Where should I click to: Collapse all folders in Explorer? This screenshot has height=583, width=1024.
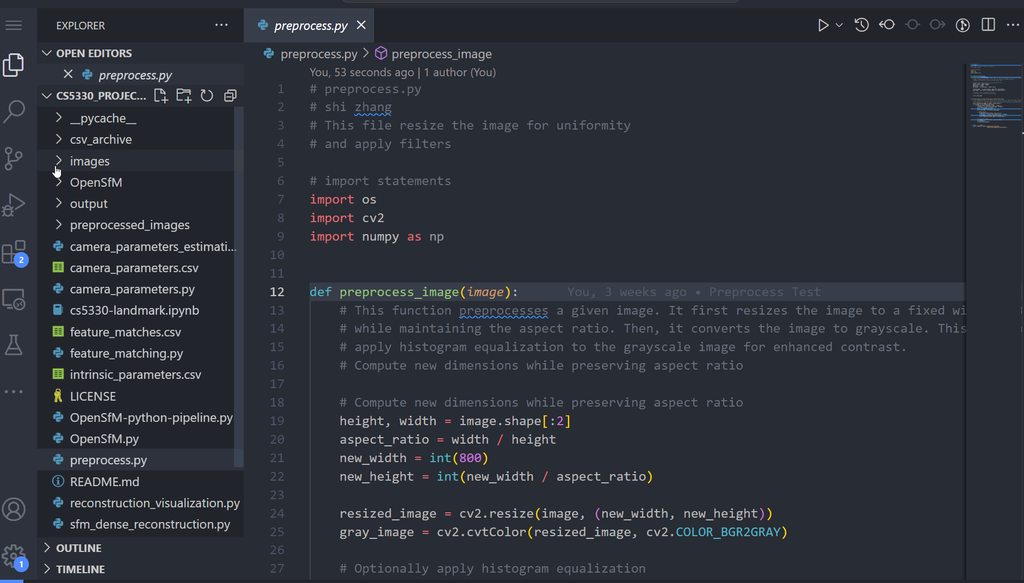click(230, 96)
